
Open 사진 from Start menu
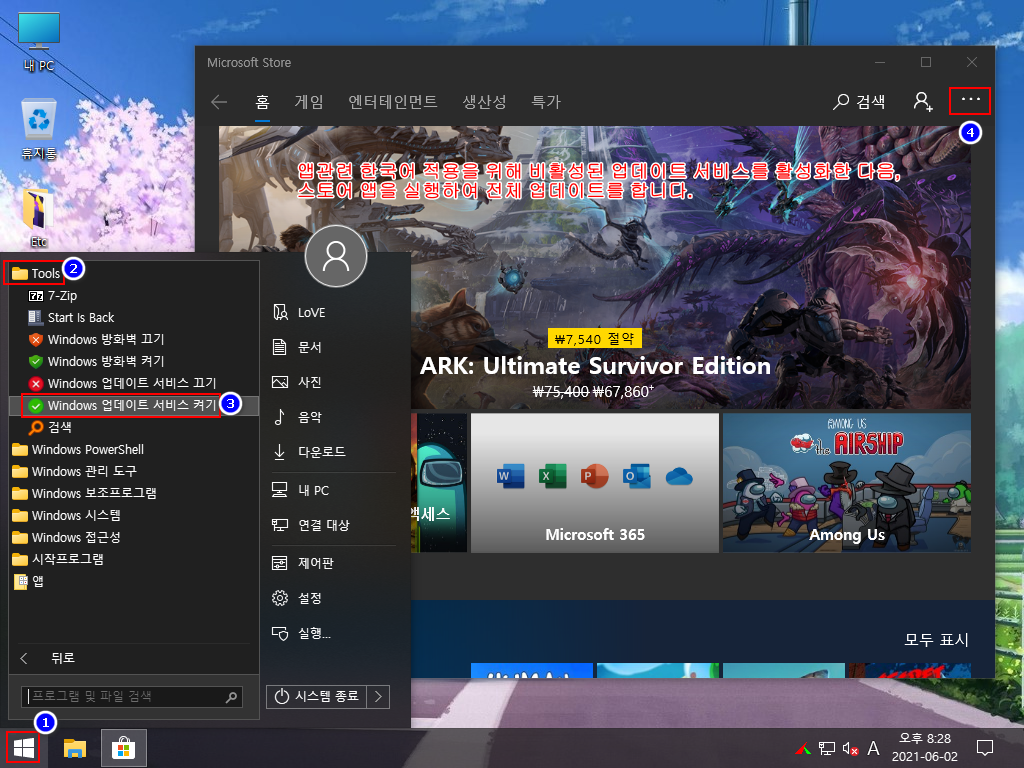pos(297,381)
